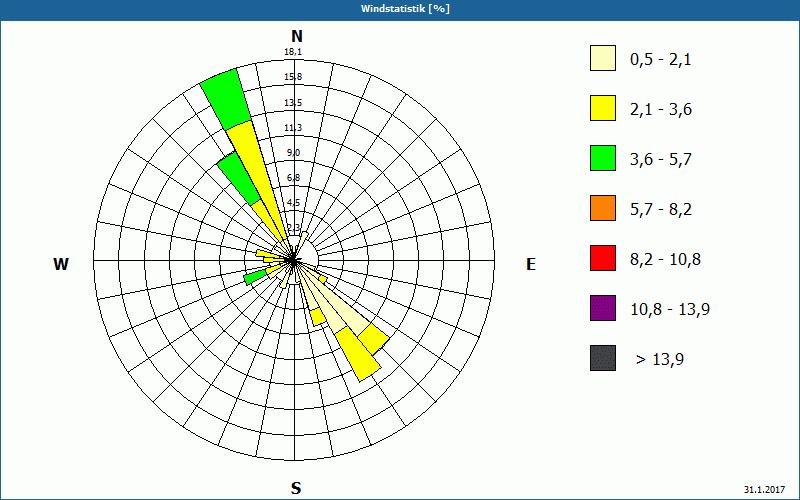Click the pale yellow 0,5 - 2,1 legend swatch
The height and width of the screenshot is (500, 800).
click(x=603, y=58)
